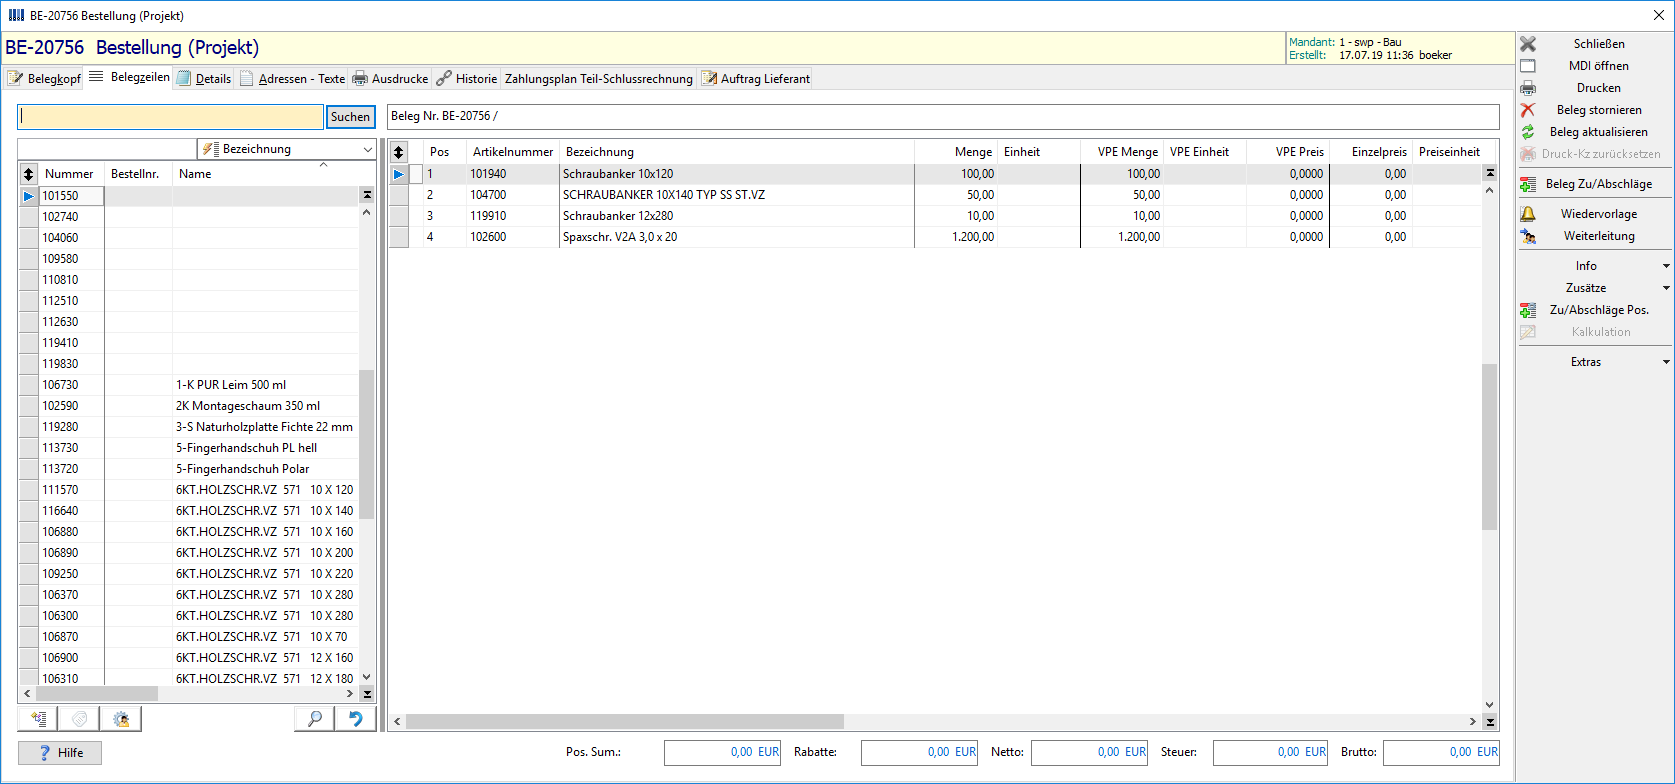Click the Suchen button
This screenshot has width=1675, height=784.
350,117
